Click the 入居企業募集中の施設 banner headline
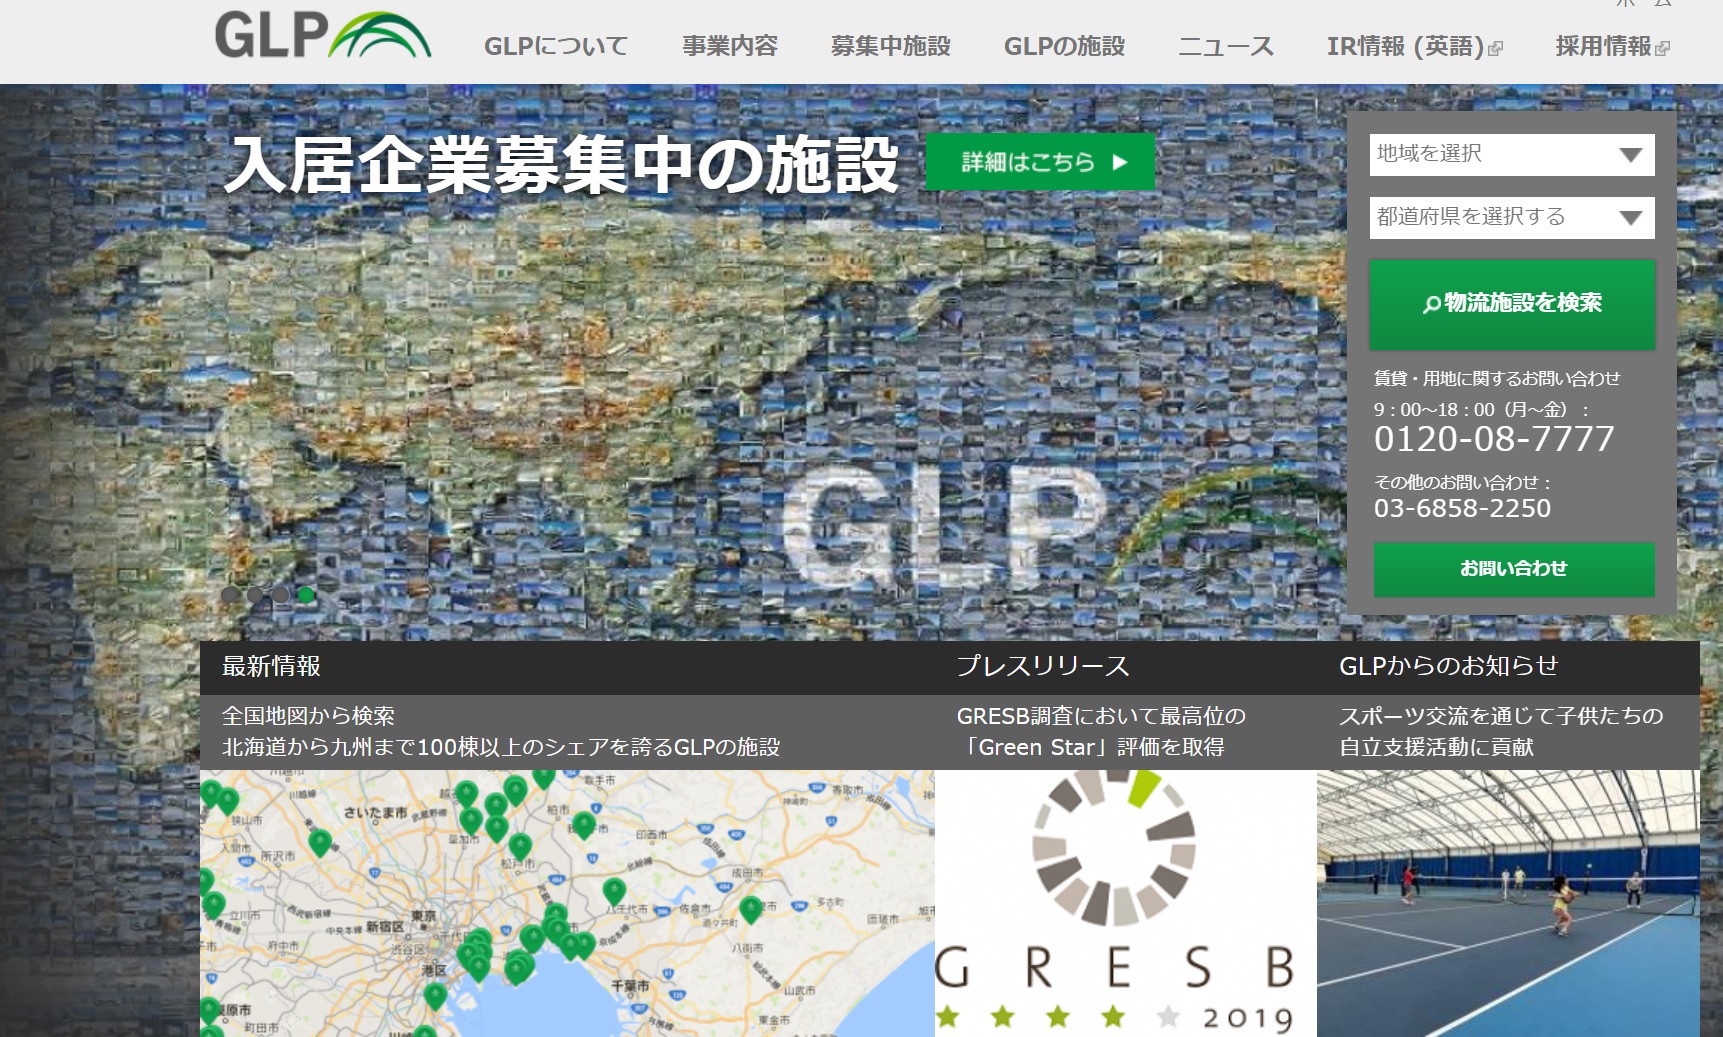This screenshot has height=1037, width=1723. (x=561, y=165)
